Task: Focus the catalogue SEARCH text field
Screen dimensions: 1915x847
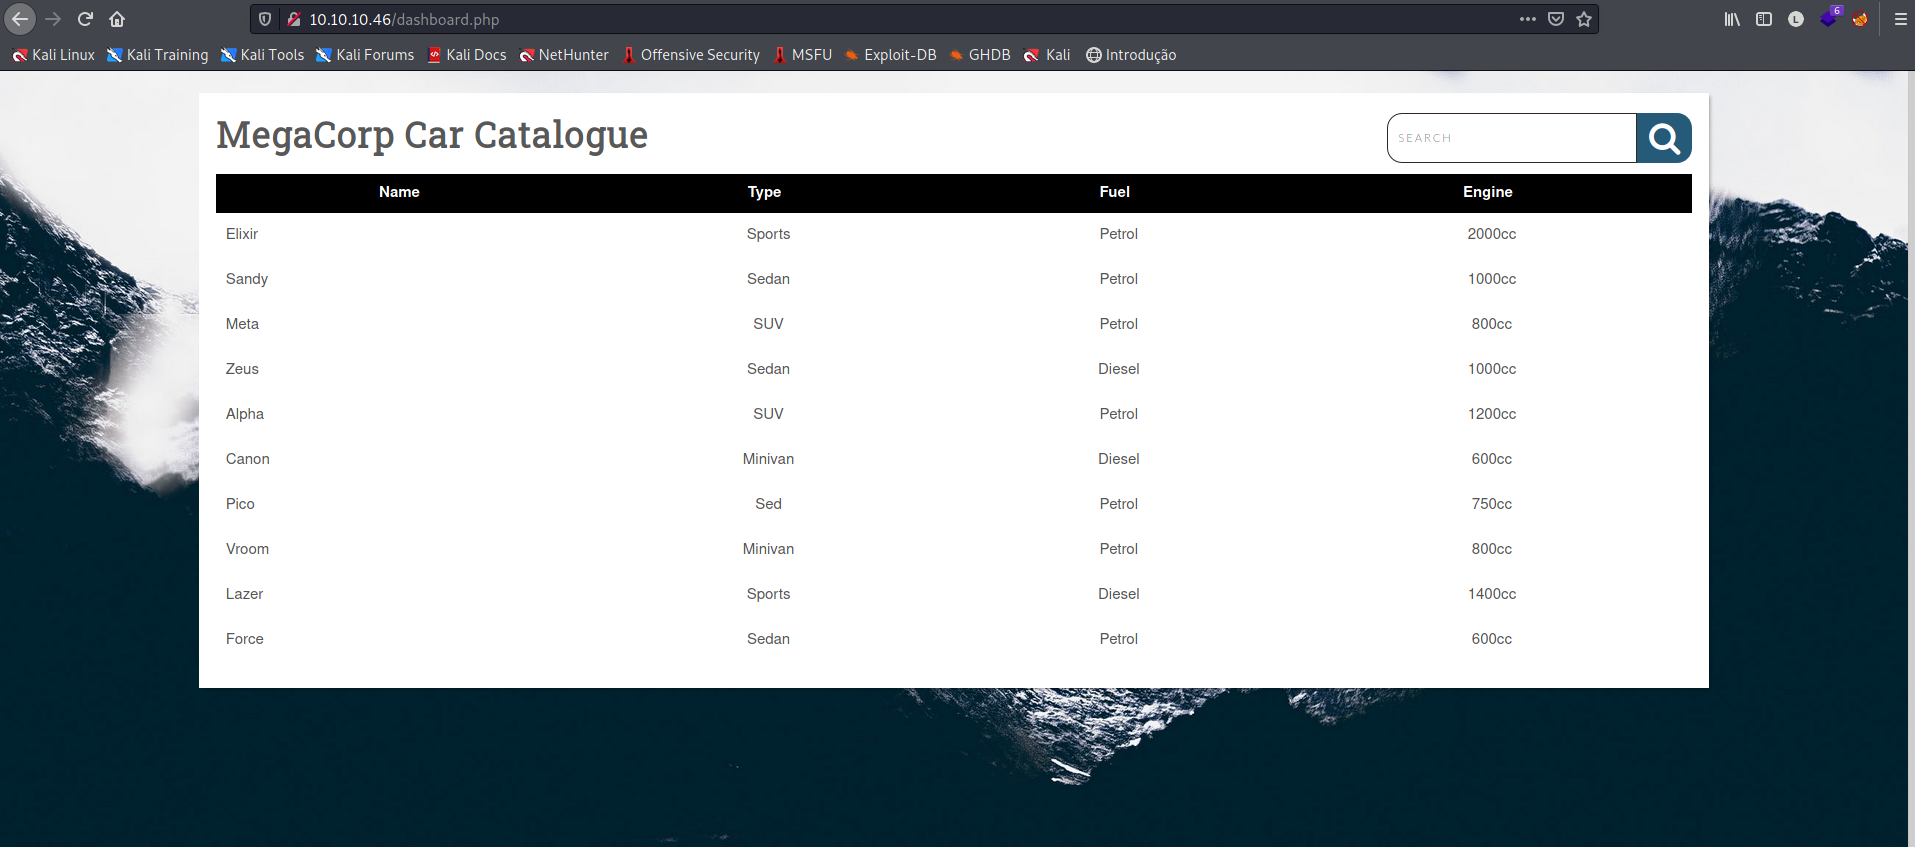Action: click(x=1511, y=138)
